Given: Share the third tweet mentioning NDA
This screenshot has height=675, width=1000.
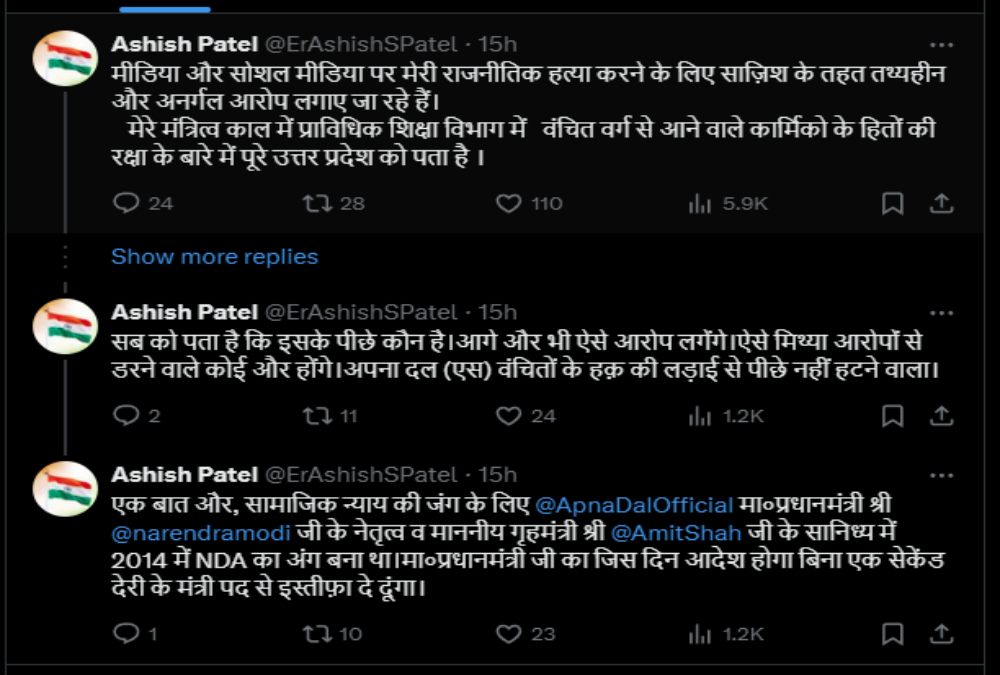Looking at the screenshot, I should [941, 633].
